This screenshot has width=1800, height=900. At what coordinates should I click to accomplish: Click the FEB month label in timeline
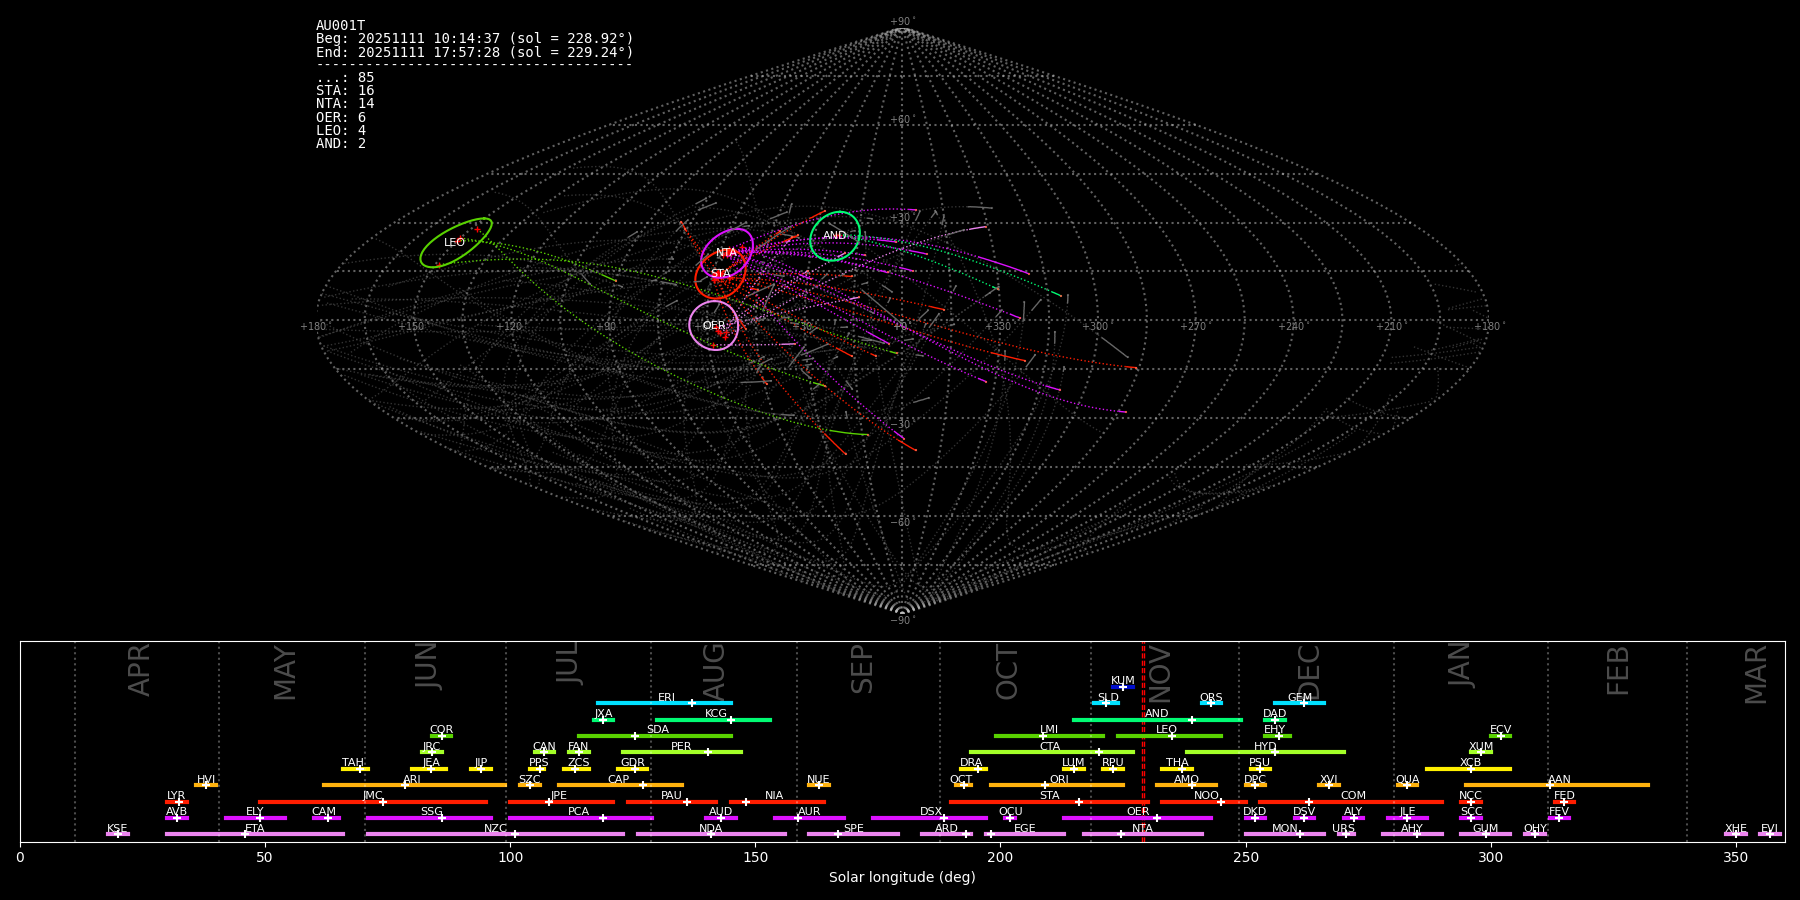pos(1618,671)
